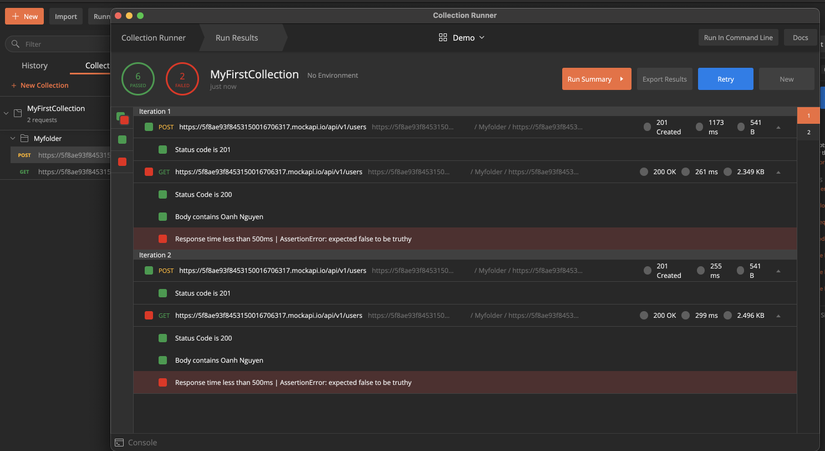Collapse the MyFirstCollection tree in the sidebar
This screenshot has height=451, width=825.
click(6, 113)
